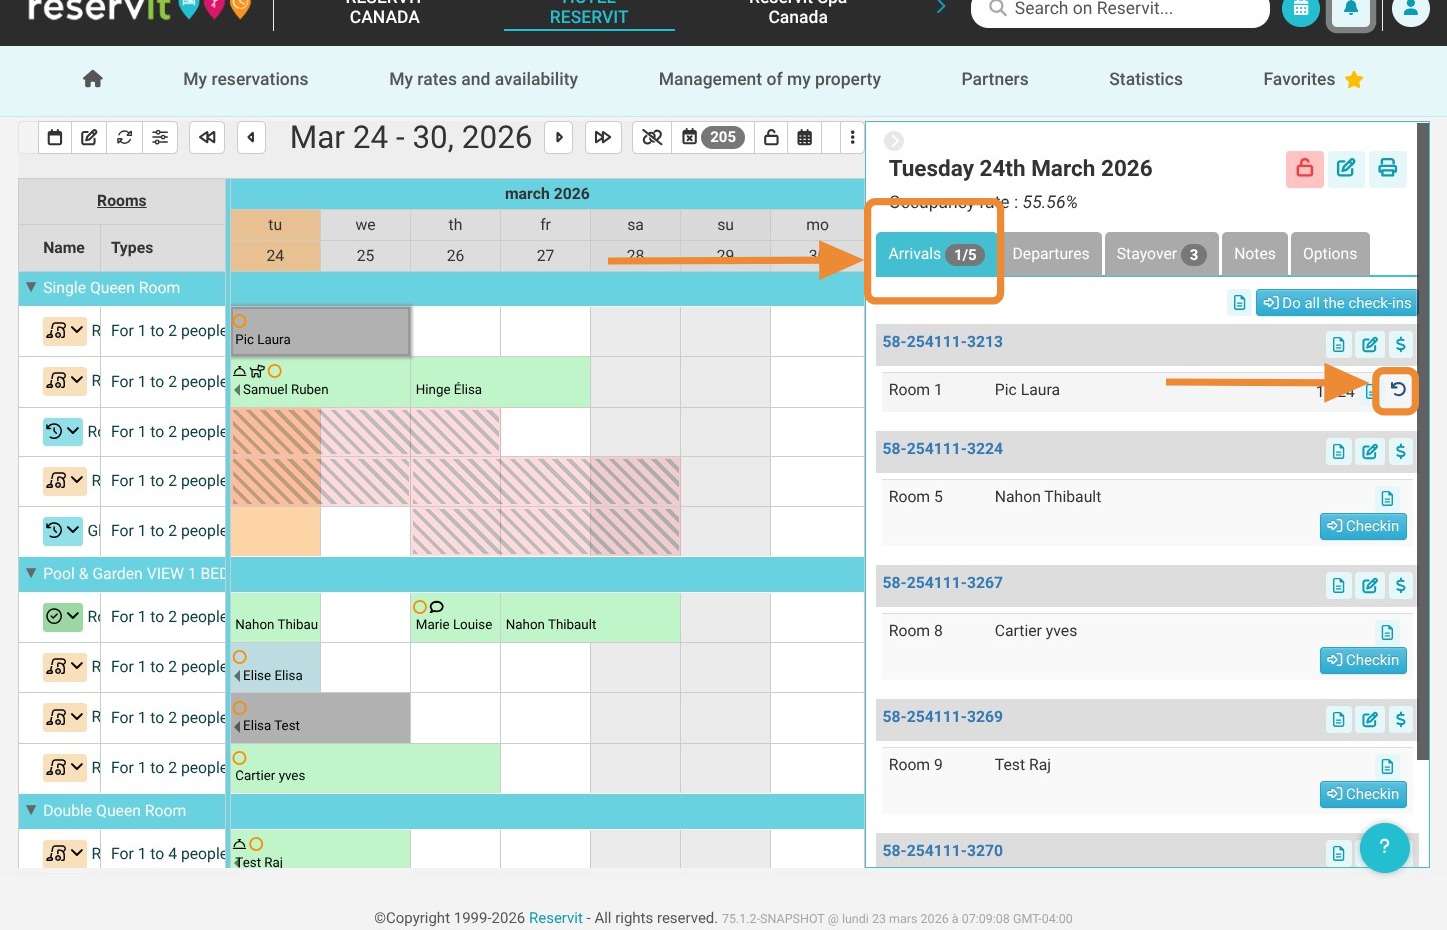Open green check status dropdown in Nahon Thibau row

(x=64, y=617)
